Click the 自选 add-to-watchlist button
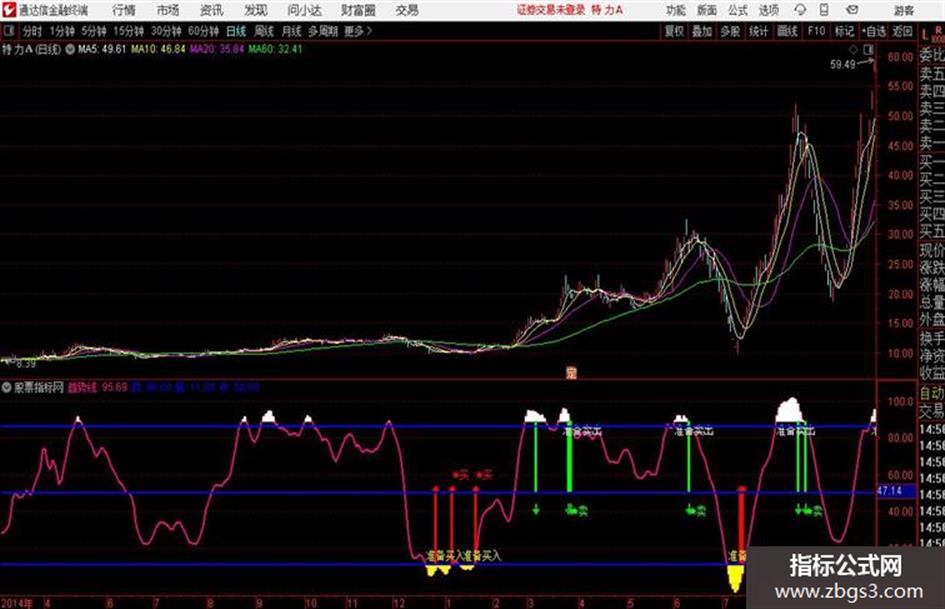Screen dimensions: 945x609 tap(874, 31)
